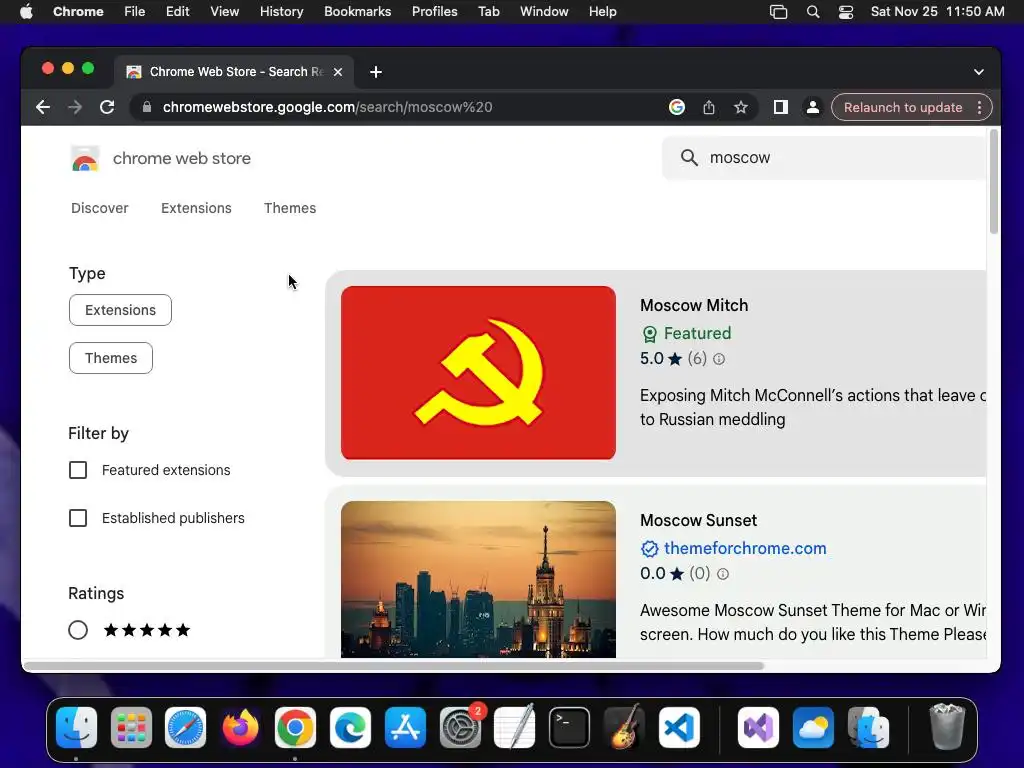Image resolution: width=1024 pixels, height=768 pixels.
Task: Open the History menu in menu bar
Action: 281,12
